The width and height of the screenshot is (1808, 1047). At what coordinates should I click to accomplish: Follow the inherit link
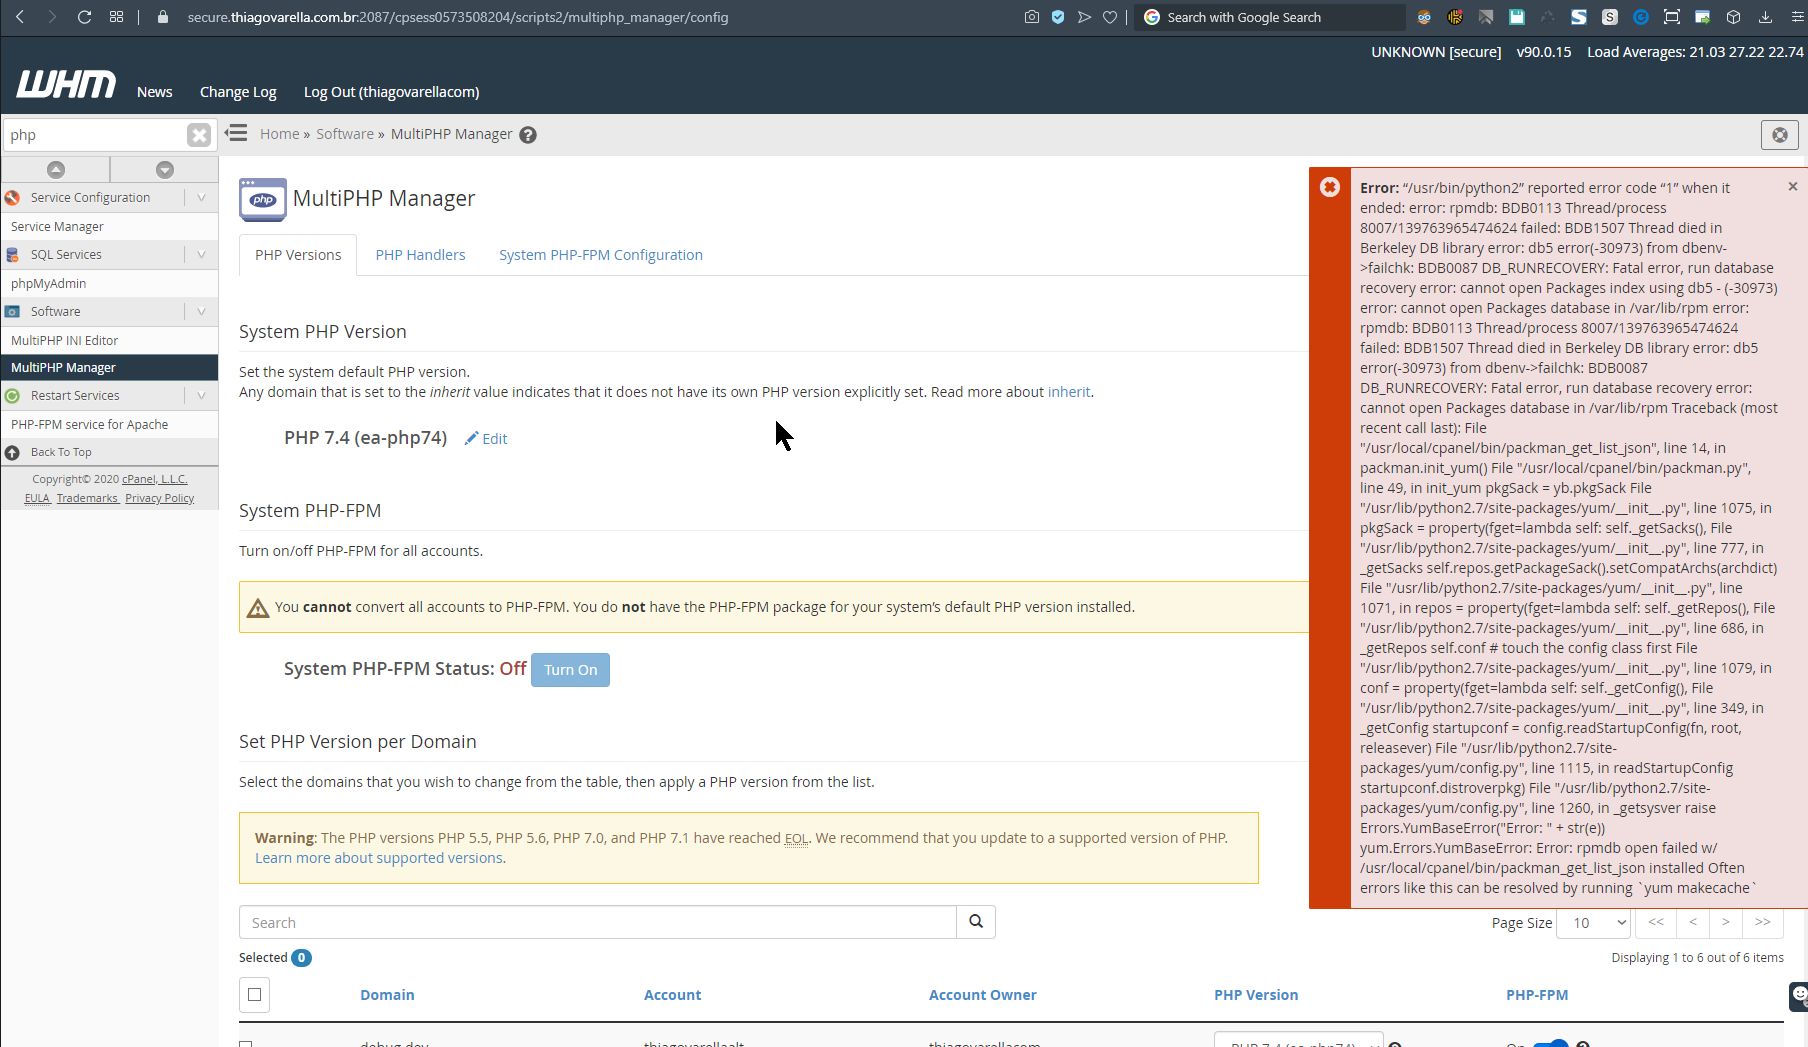[x=1069, y=392]
